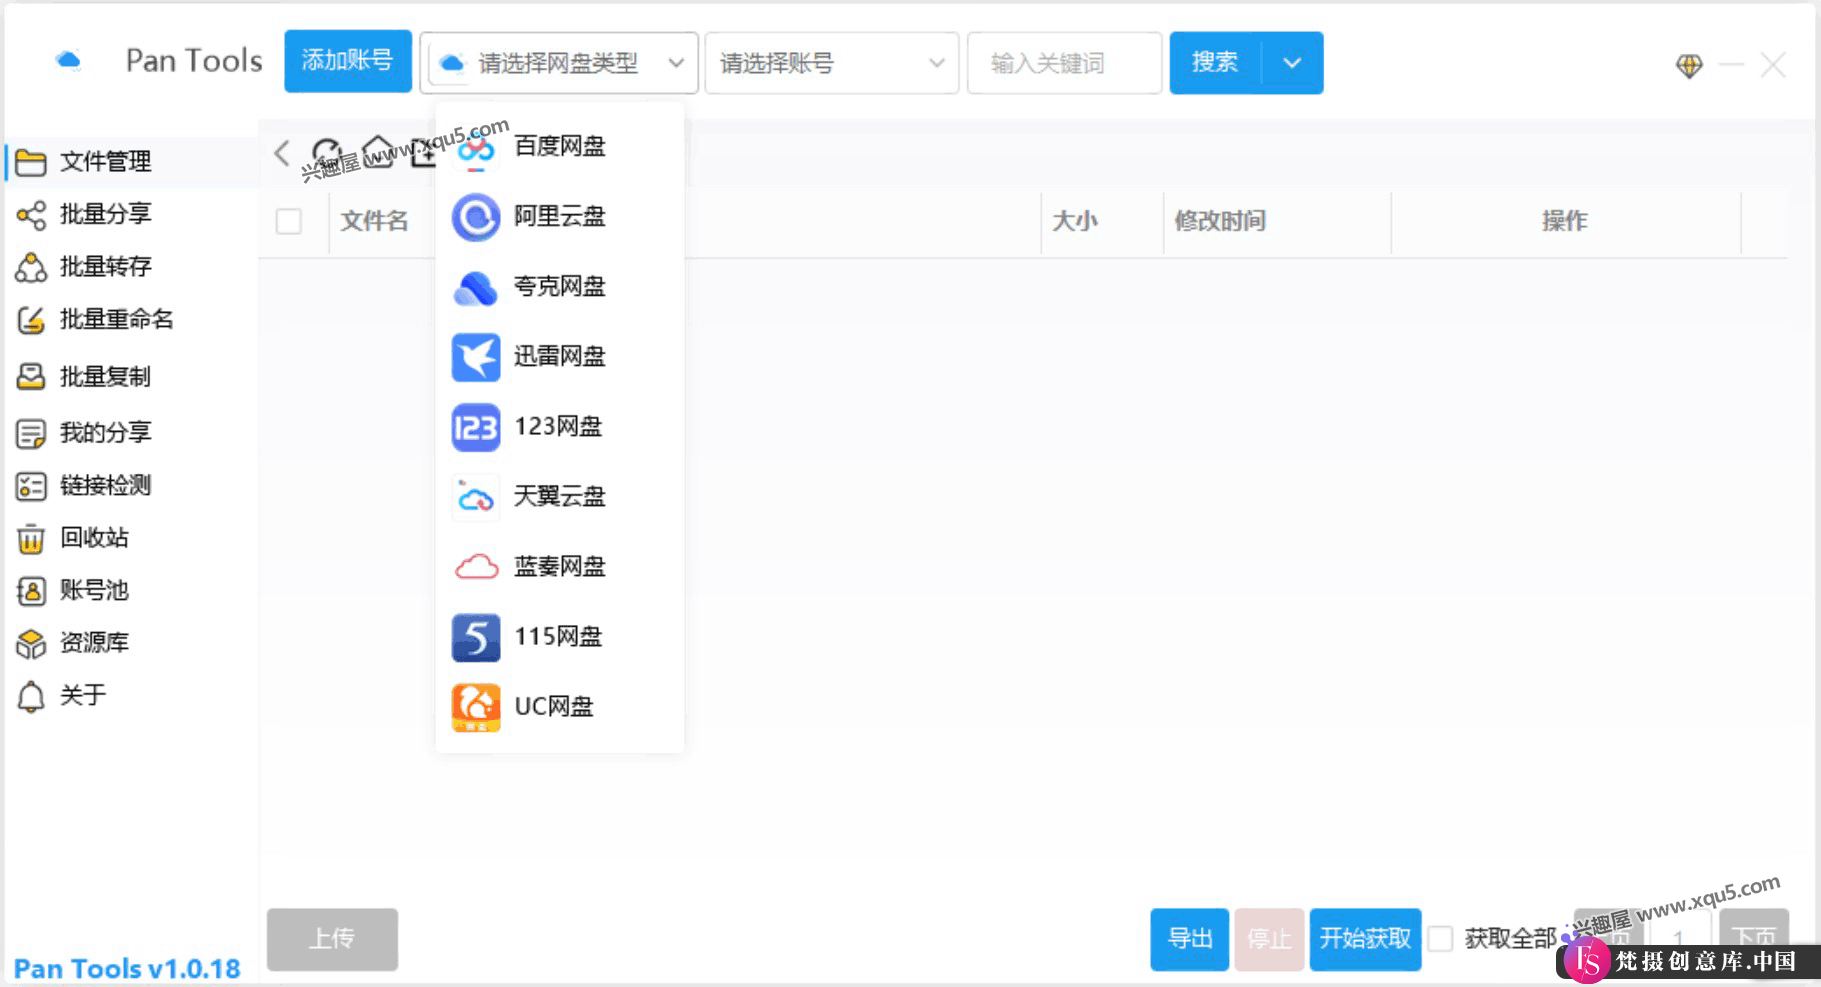1821x987 pixels.
Task: Open the 文件管理 section
Action: pos(130,162)
